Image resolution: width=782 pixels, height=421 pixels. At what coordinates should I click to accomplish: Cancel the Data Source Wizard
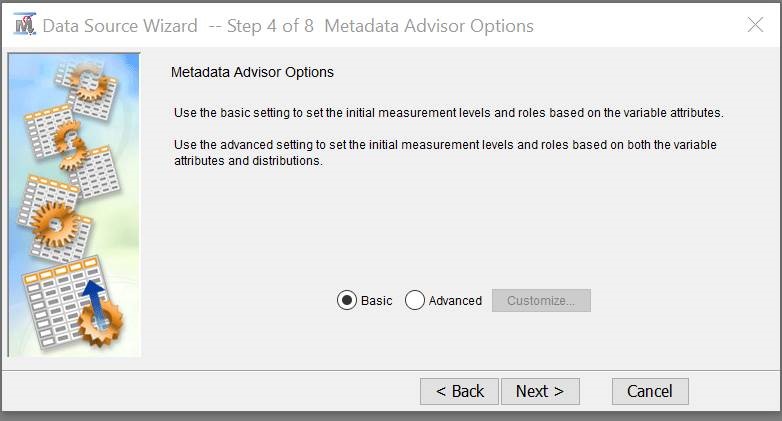650,391
